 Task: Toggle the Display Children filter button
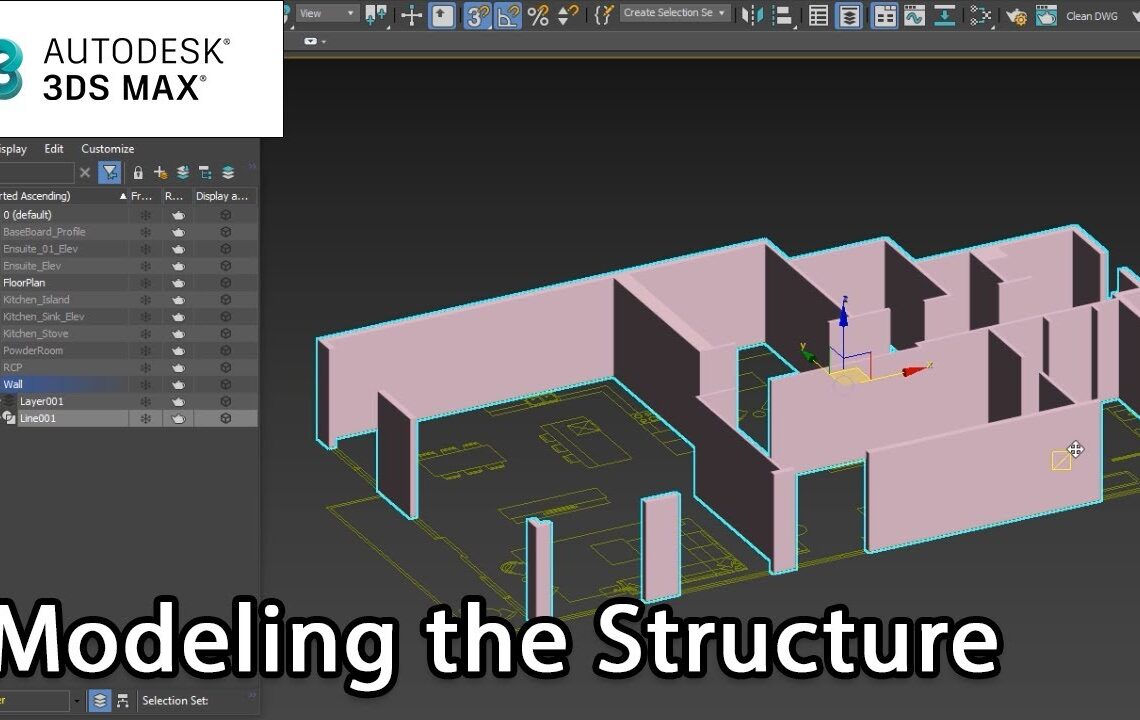[x=206, y=172]
